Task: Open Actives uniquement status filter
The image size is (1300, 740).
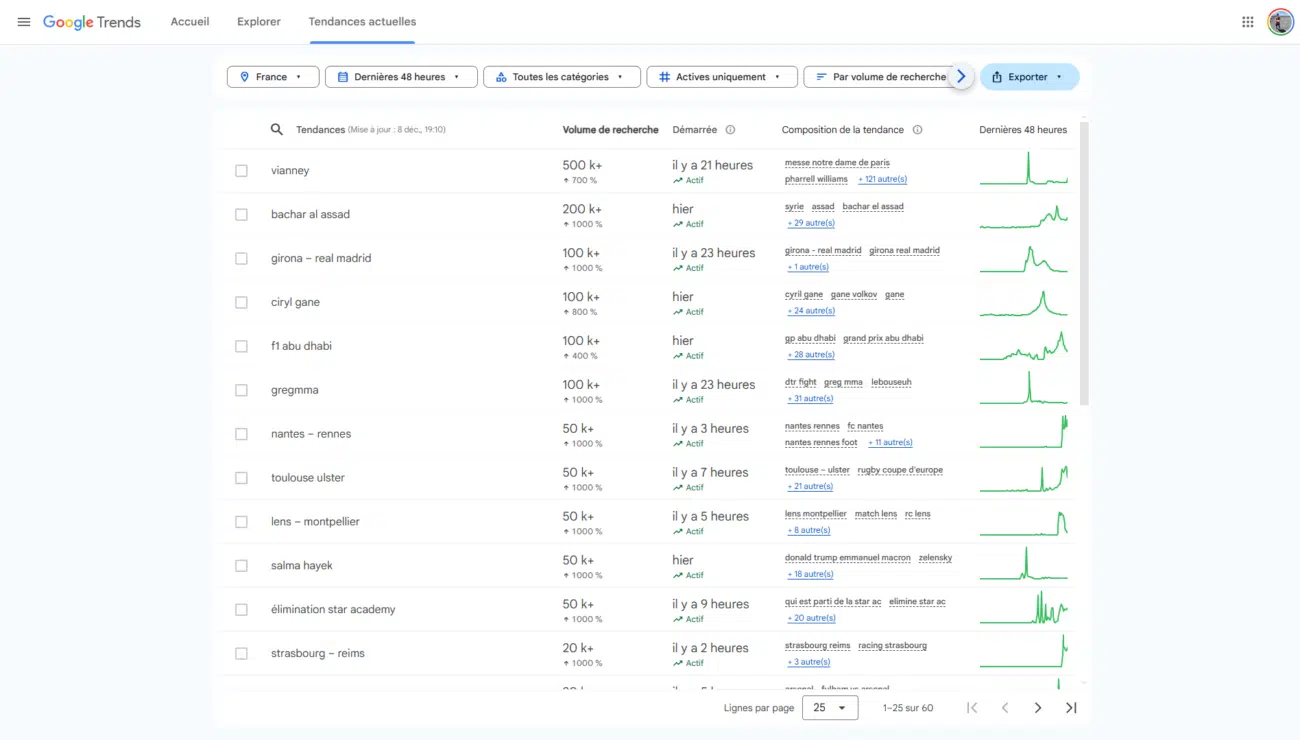Action: tap(722, 77)
